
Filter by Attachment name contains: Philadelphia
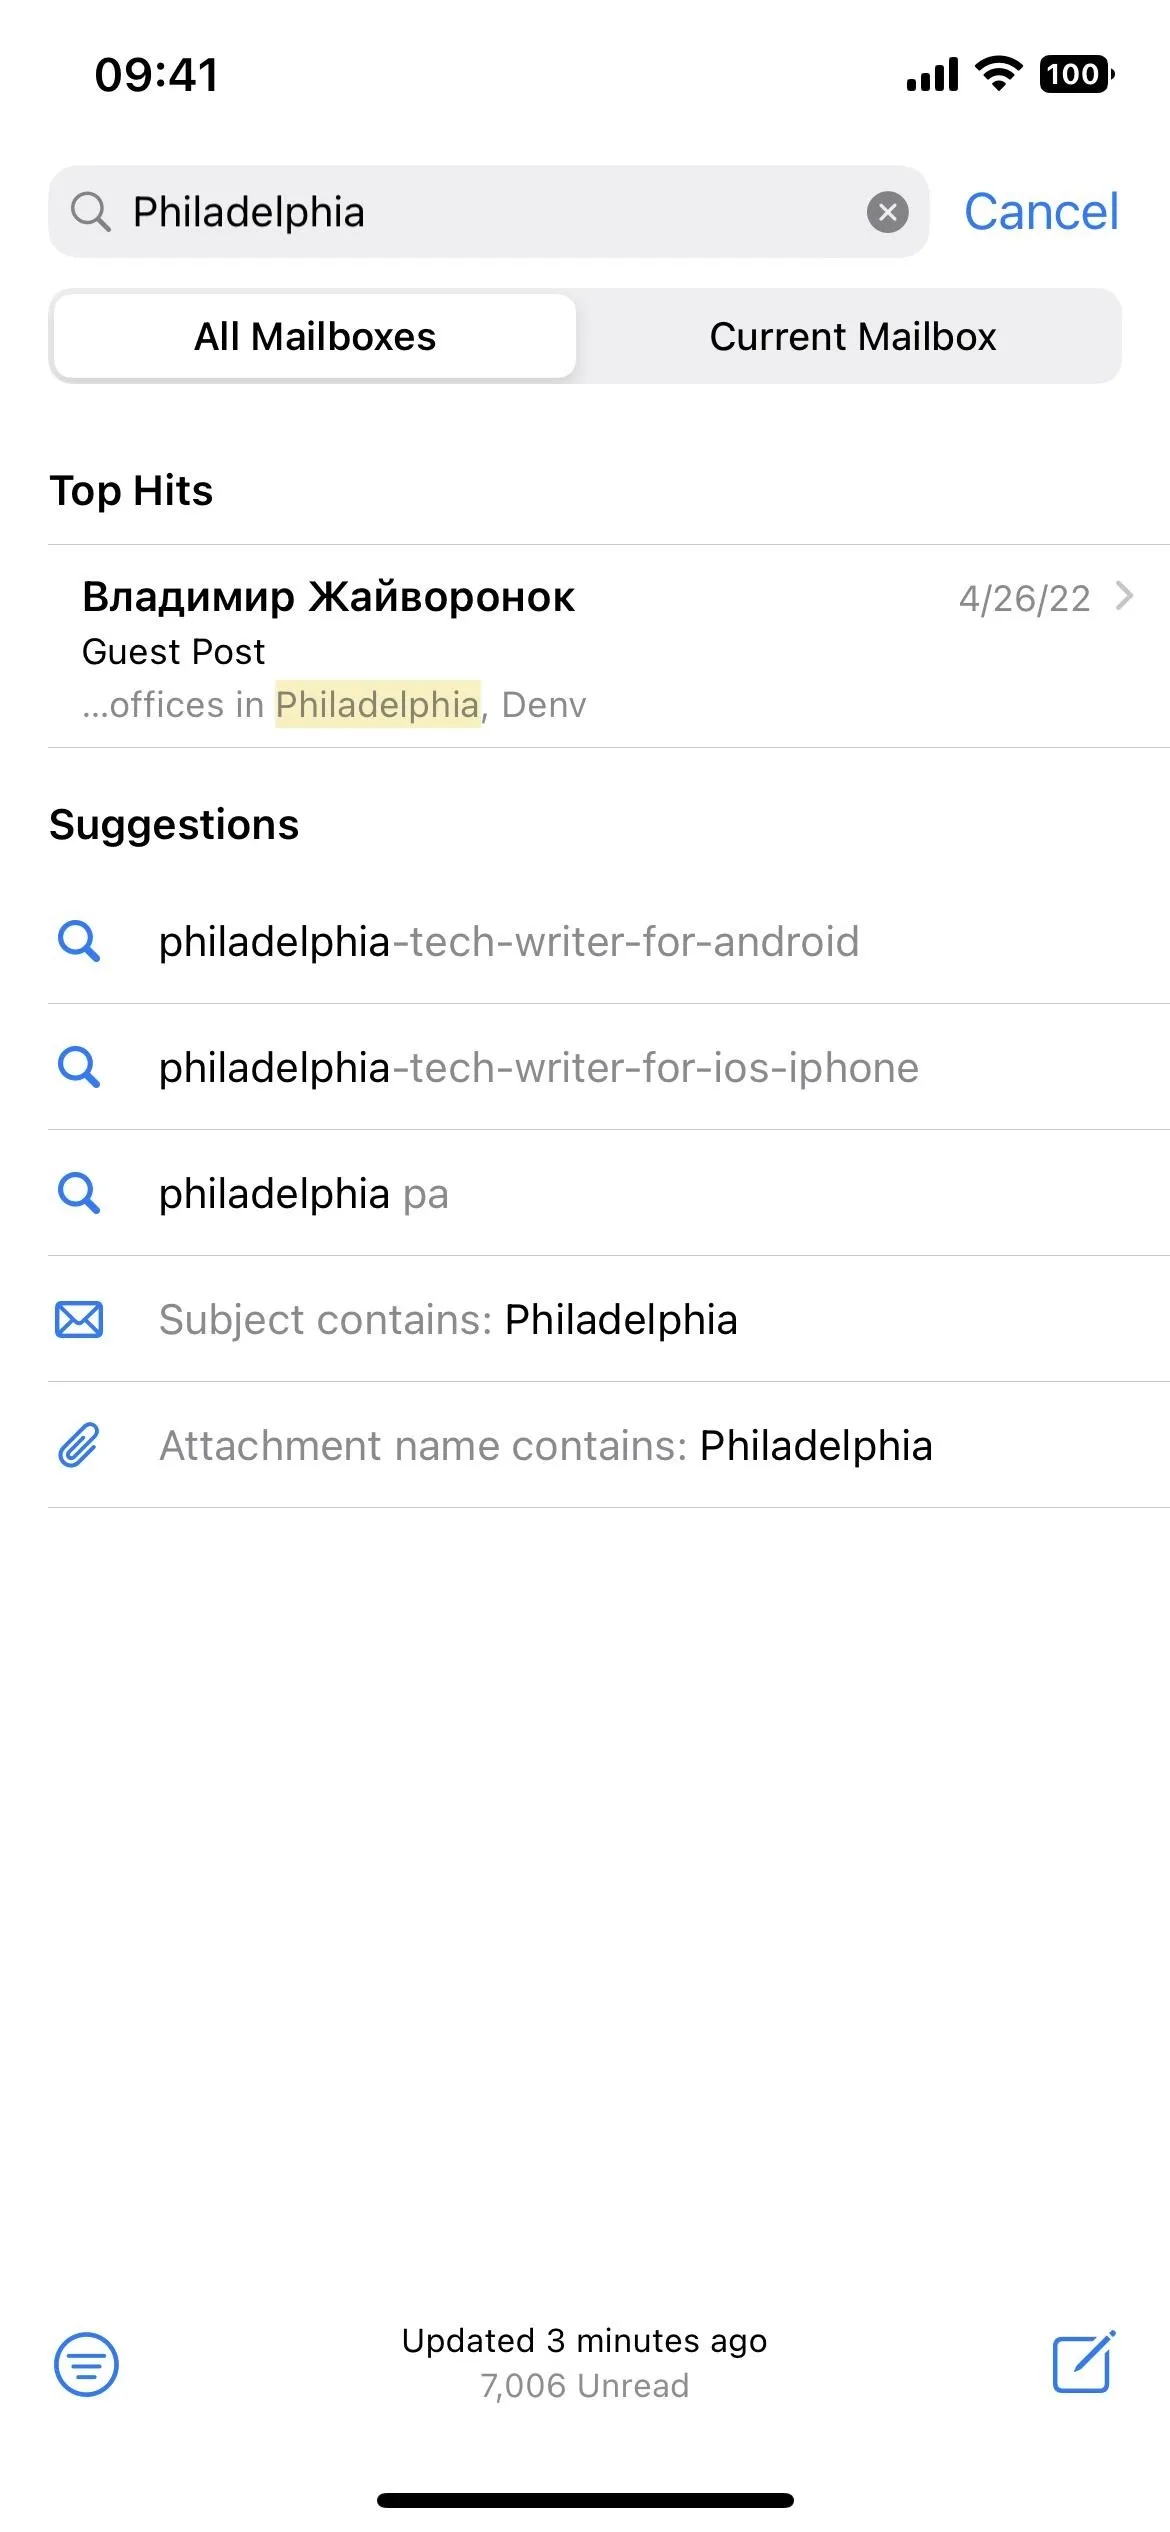609,1445
